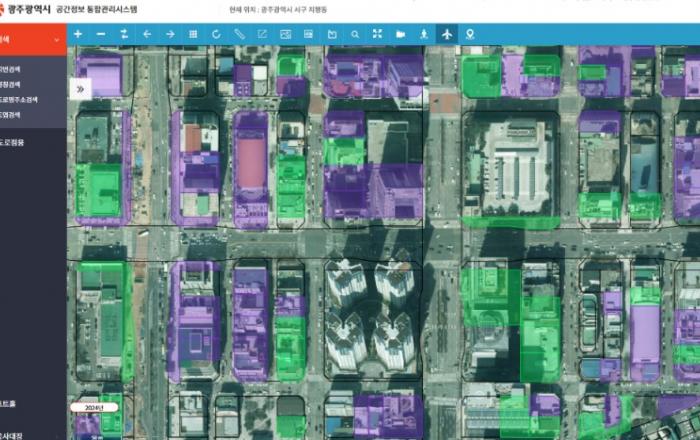Image resolution: width=700 pixels, height=440 pixels.
Task: Click the zoom out minus icon
Action: tap(103, 34)
